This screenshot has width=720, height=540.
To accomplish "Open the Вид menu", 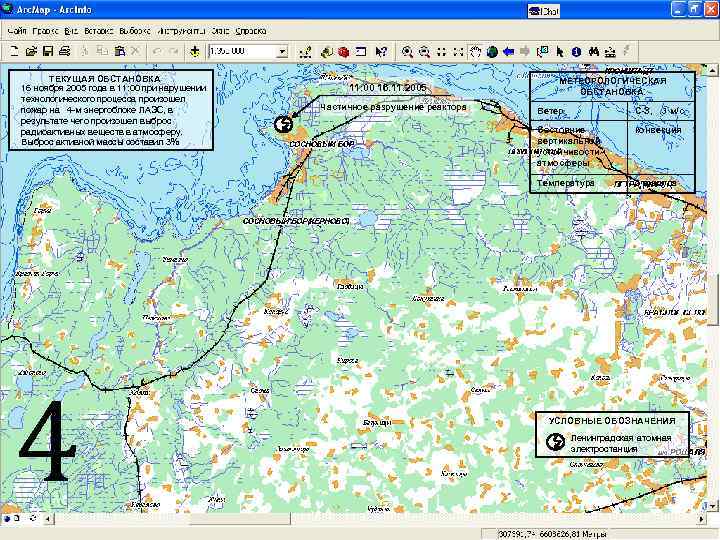I will tap(71, 31).
